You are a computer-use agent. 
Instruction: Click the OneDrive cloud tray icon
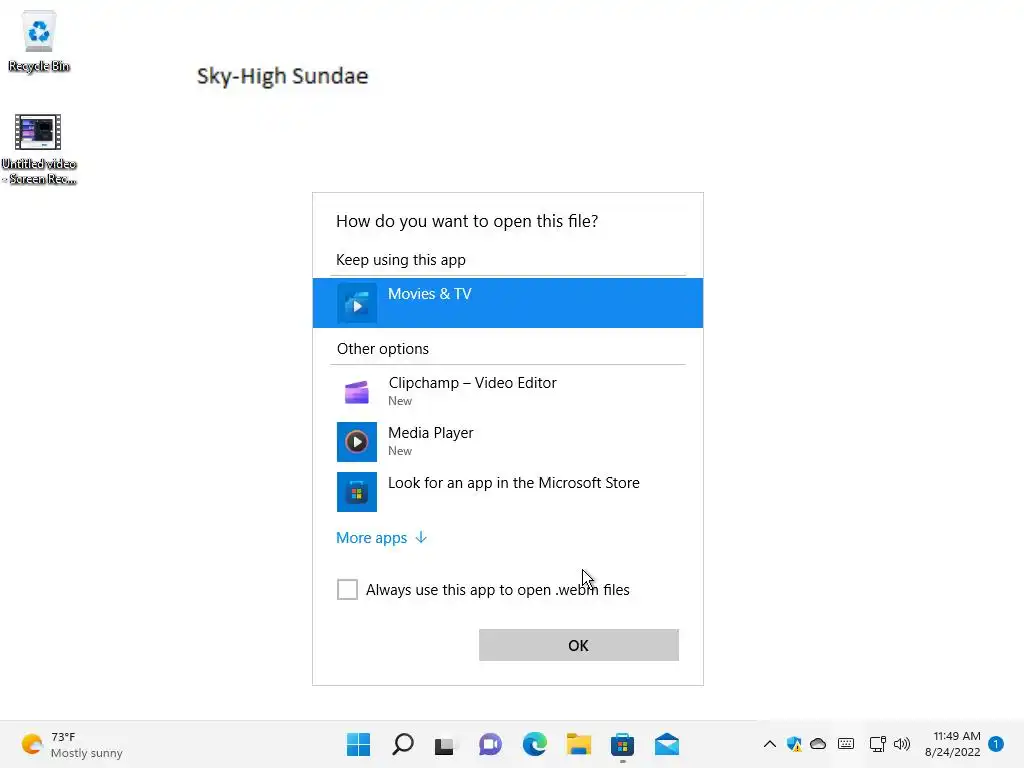818,744
